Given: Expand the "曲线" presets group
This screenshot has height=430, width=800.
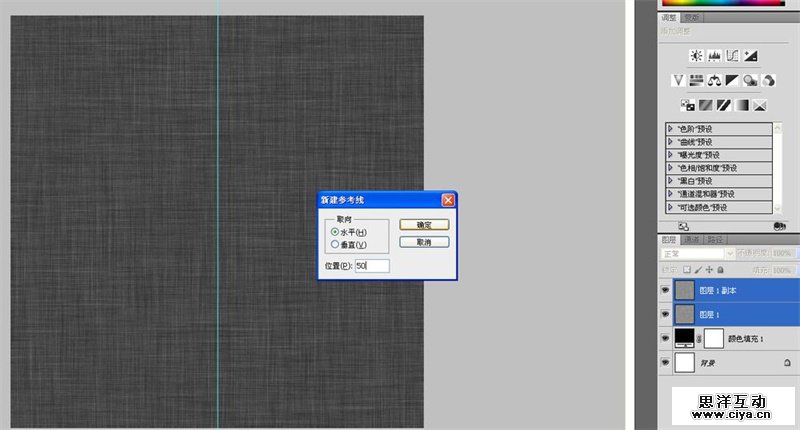Looking at the screenshot, I should point(670,142).
